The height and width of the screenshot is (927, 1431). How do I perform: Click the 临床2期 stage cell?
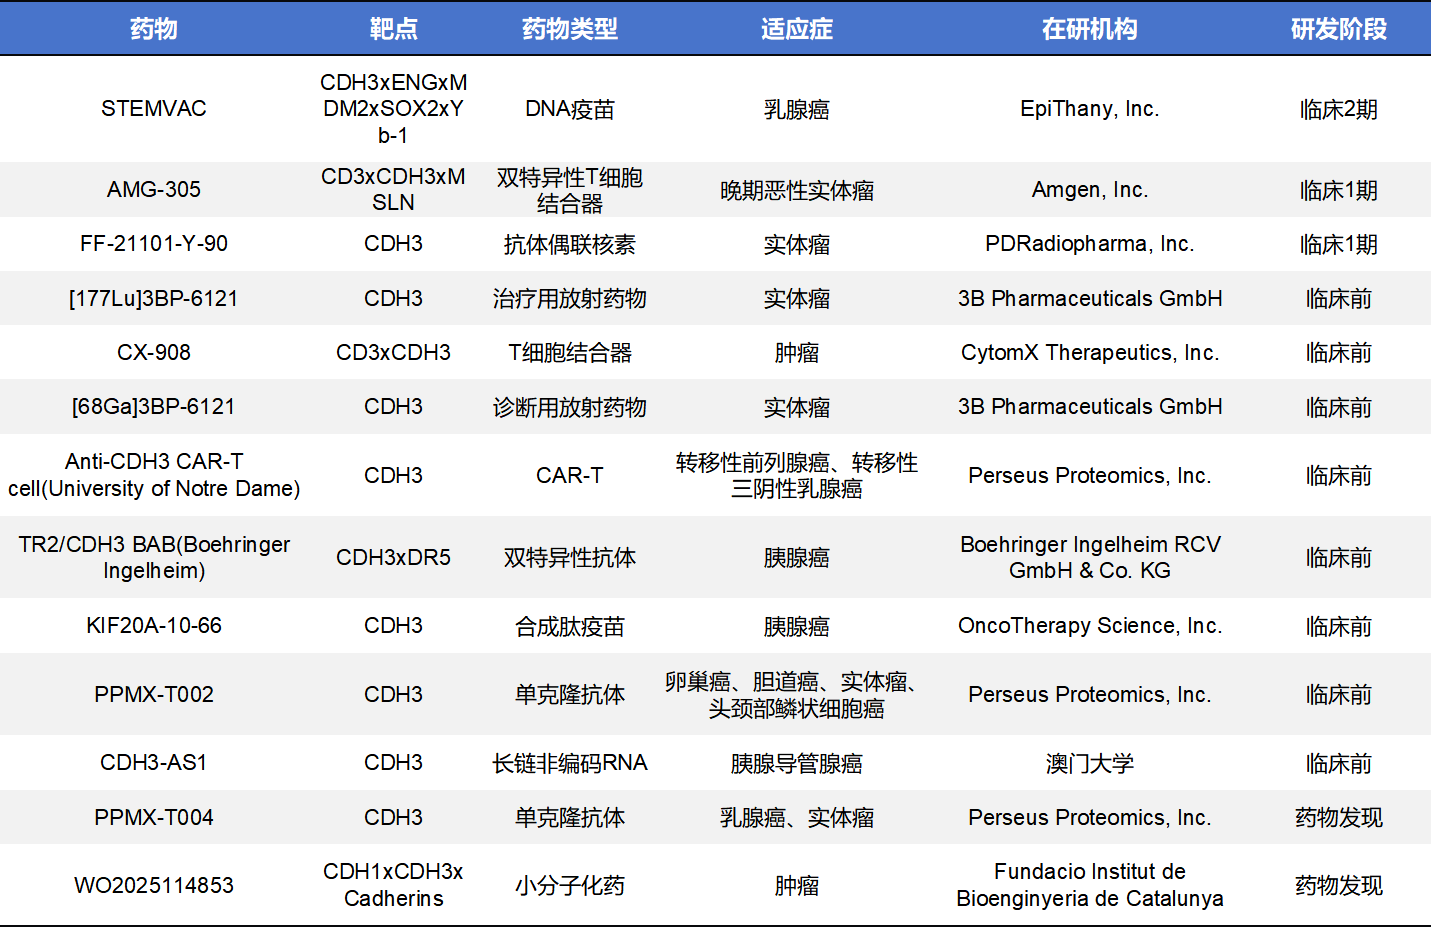click(x=1338, y=109)
